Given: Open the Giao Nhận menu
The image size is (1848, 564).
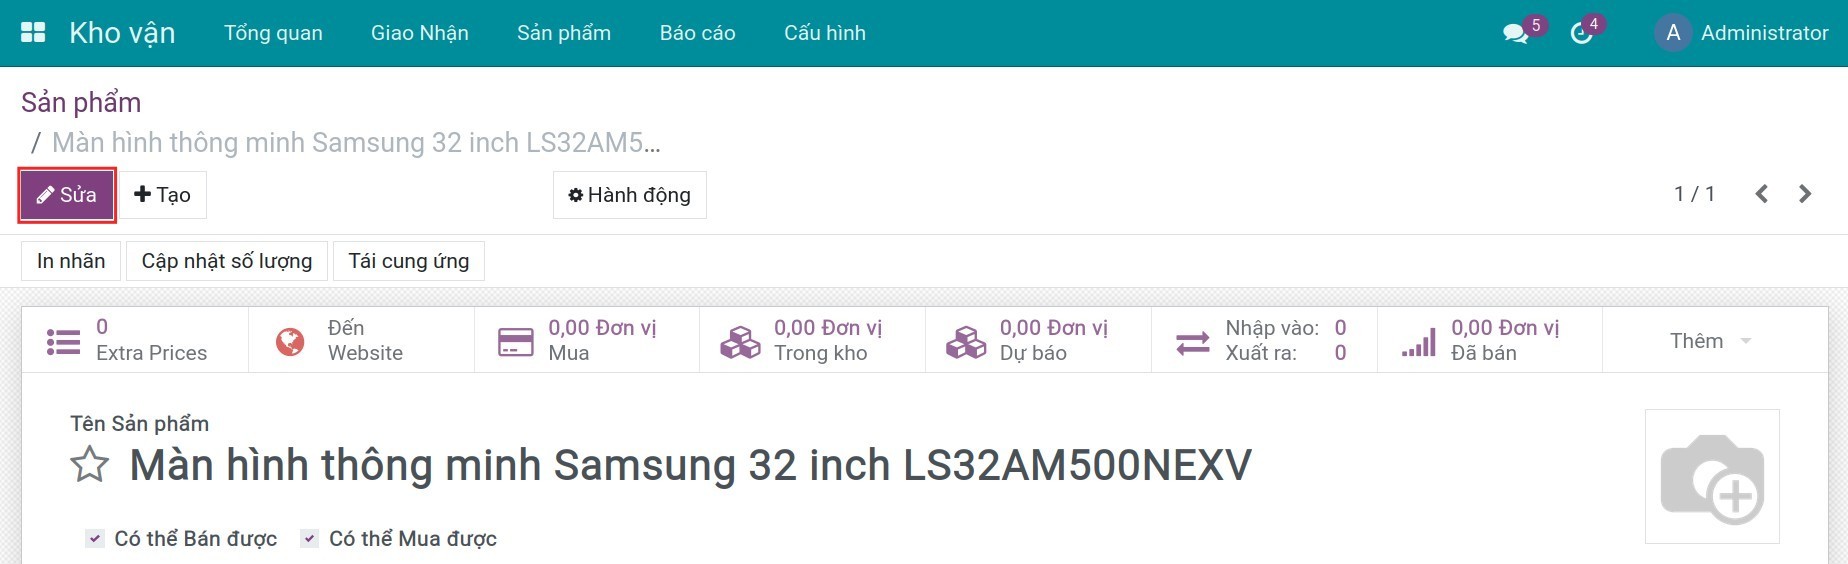Looking at the screenshot, I should 420,33.
